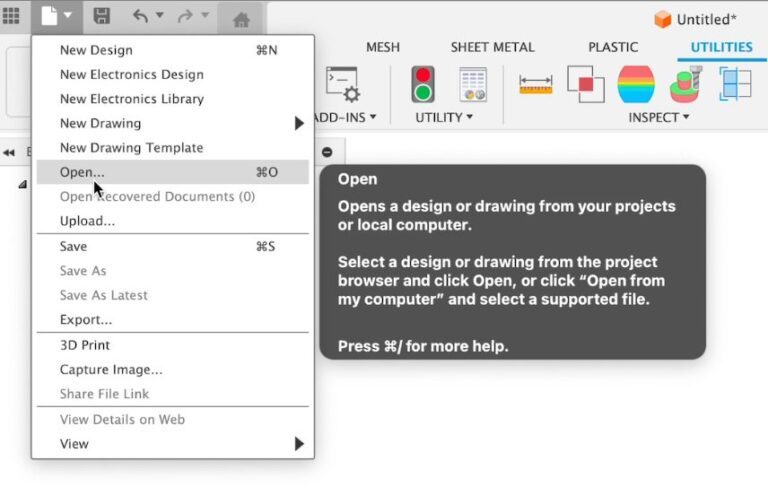Open the Redo history dropdown arrow
Image resolution: width=768 pixels, height=504 pixels.
pyautogui.click(x=205, y=15)
